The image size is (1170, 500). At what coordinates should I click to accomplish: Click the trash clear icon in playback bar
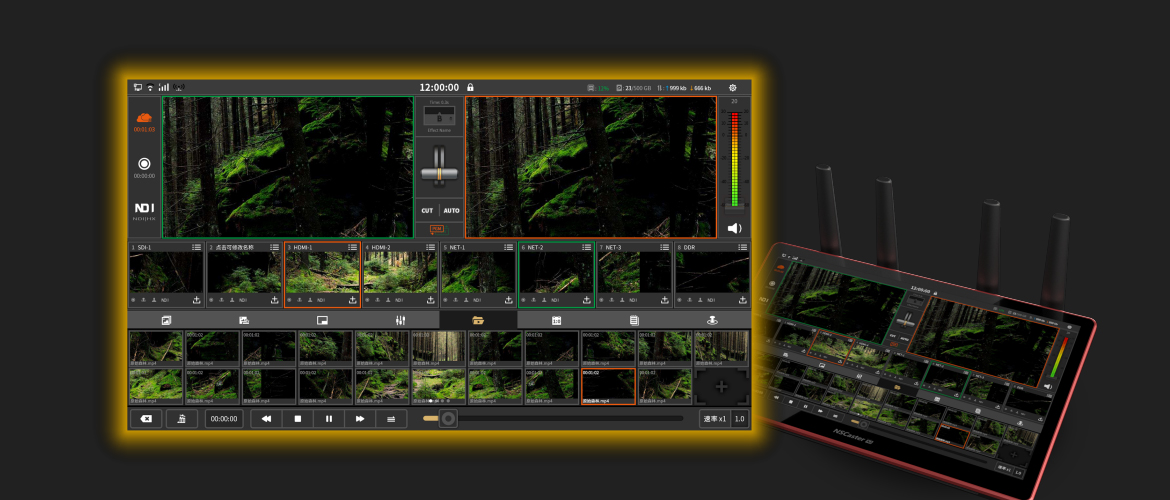click(181, 419)
